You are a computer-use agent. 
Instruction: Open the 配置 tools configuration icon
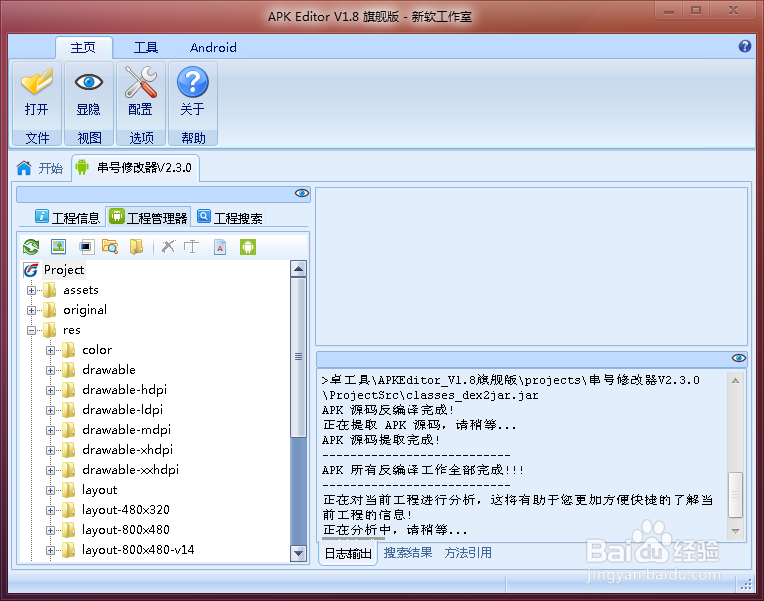140,82
